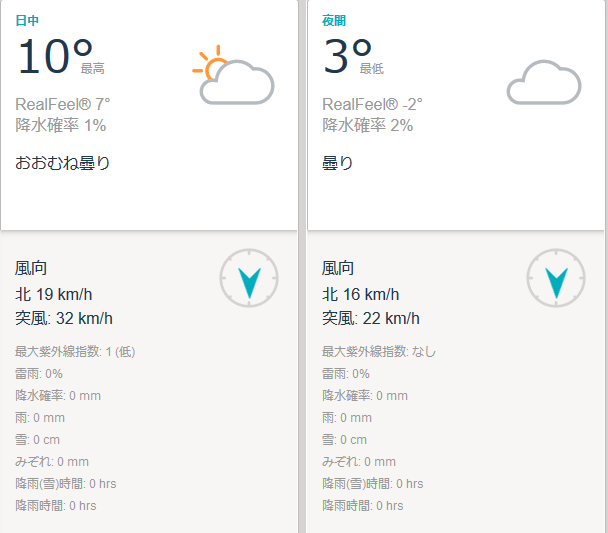Image resolution: width=608 pixels, height=533 pixels.
Task: Click the nighttime cloudy weather icon
Action: pyautogui.click(x=544, y=82)
